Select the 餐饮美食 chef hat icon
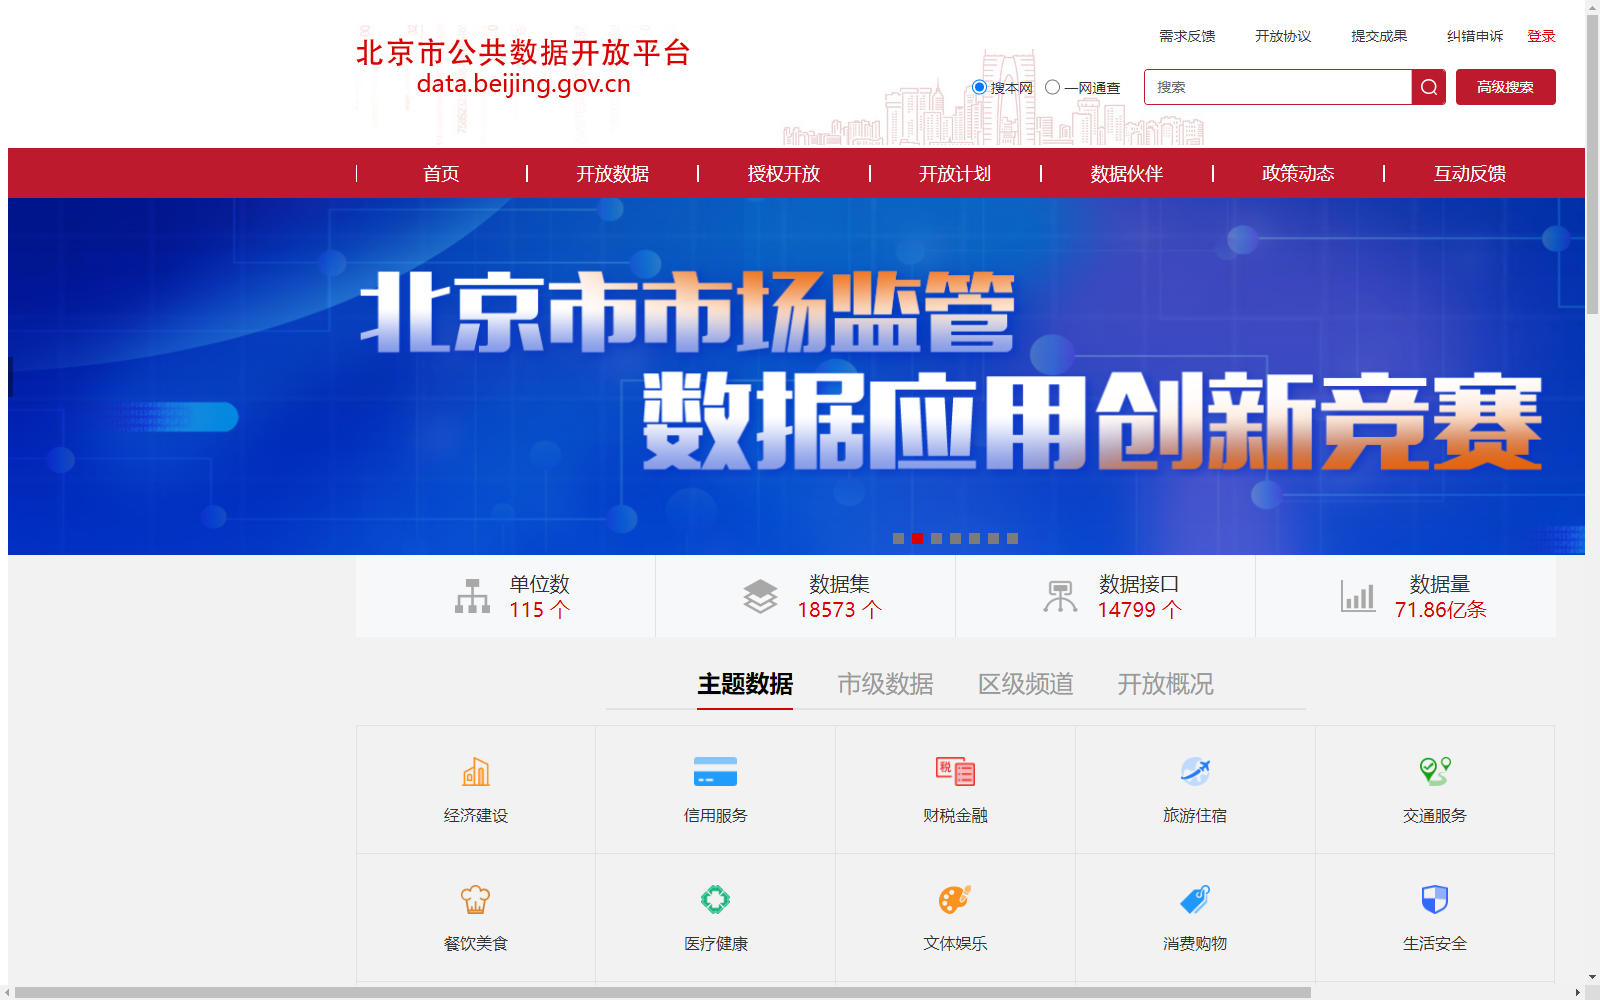The image size is (1600, 1000). pyautogui.click(x=475, y=899)
